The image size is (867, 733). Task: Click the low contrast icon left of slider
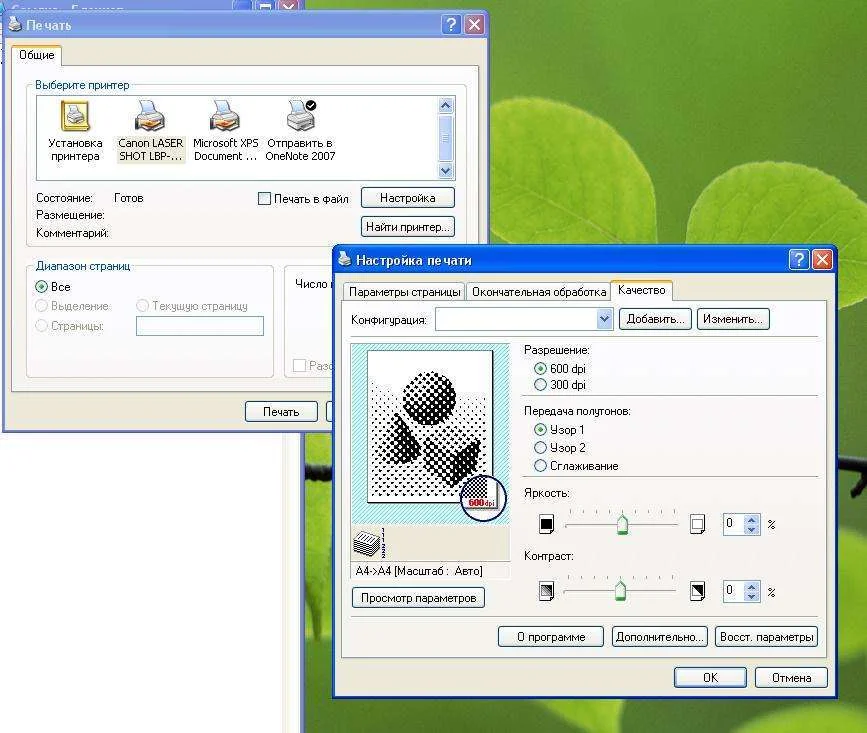click(546, 591)
